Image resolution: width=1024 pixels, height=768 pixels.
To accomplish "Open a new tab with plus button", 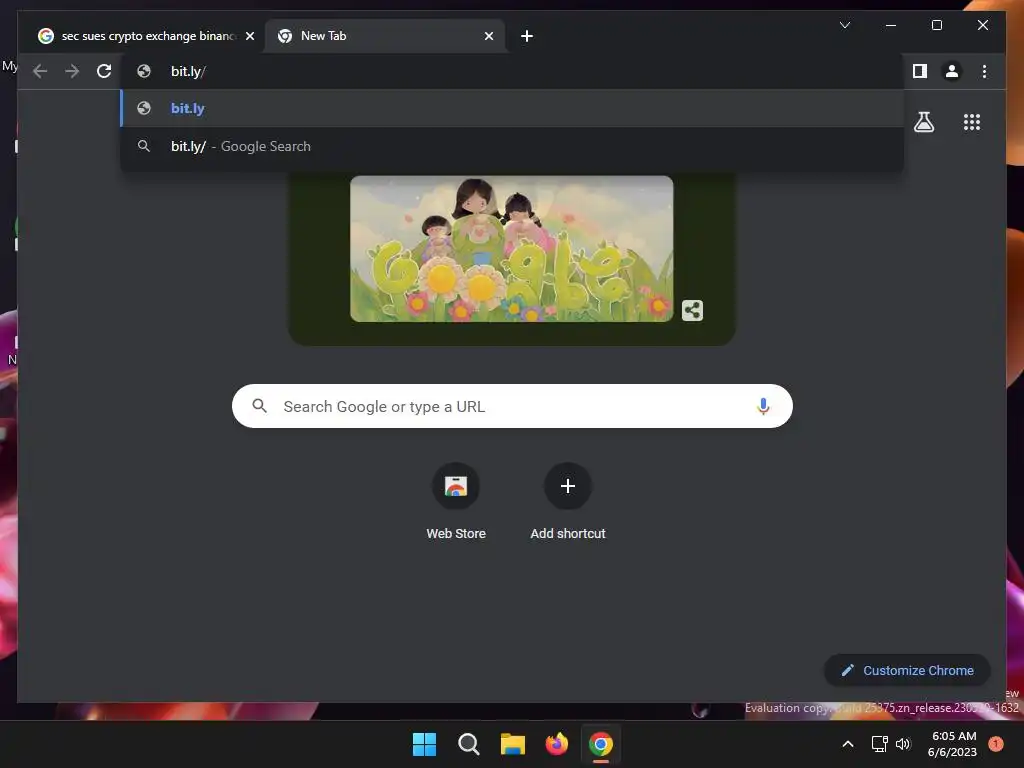I will click(x=526, y=36).
